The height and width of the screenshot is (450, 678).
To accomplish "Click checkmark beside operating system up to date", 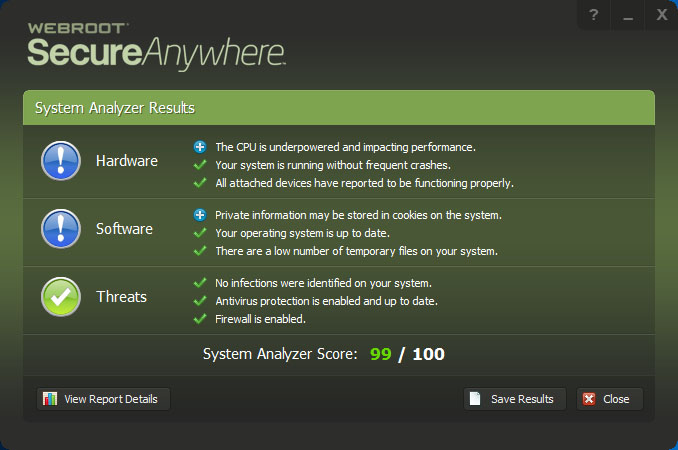I will (x=200, y=233).
